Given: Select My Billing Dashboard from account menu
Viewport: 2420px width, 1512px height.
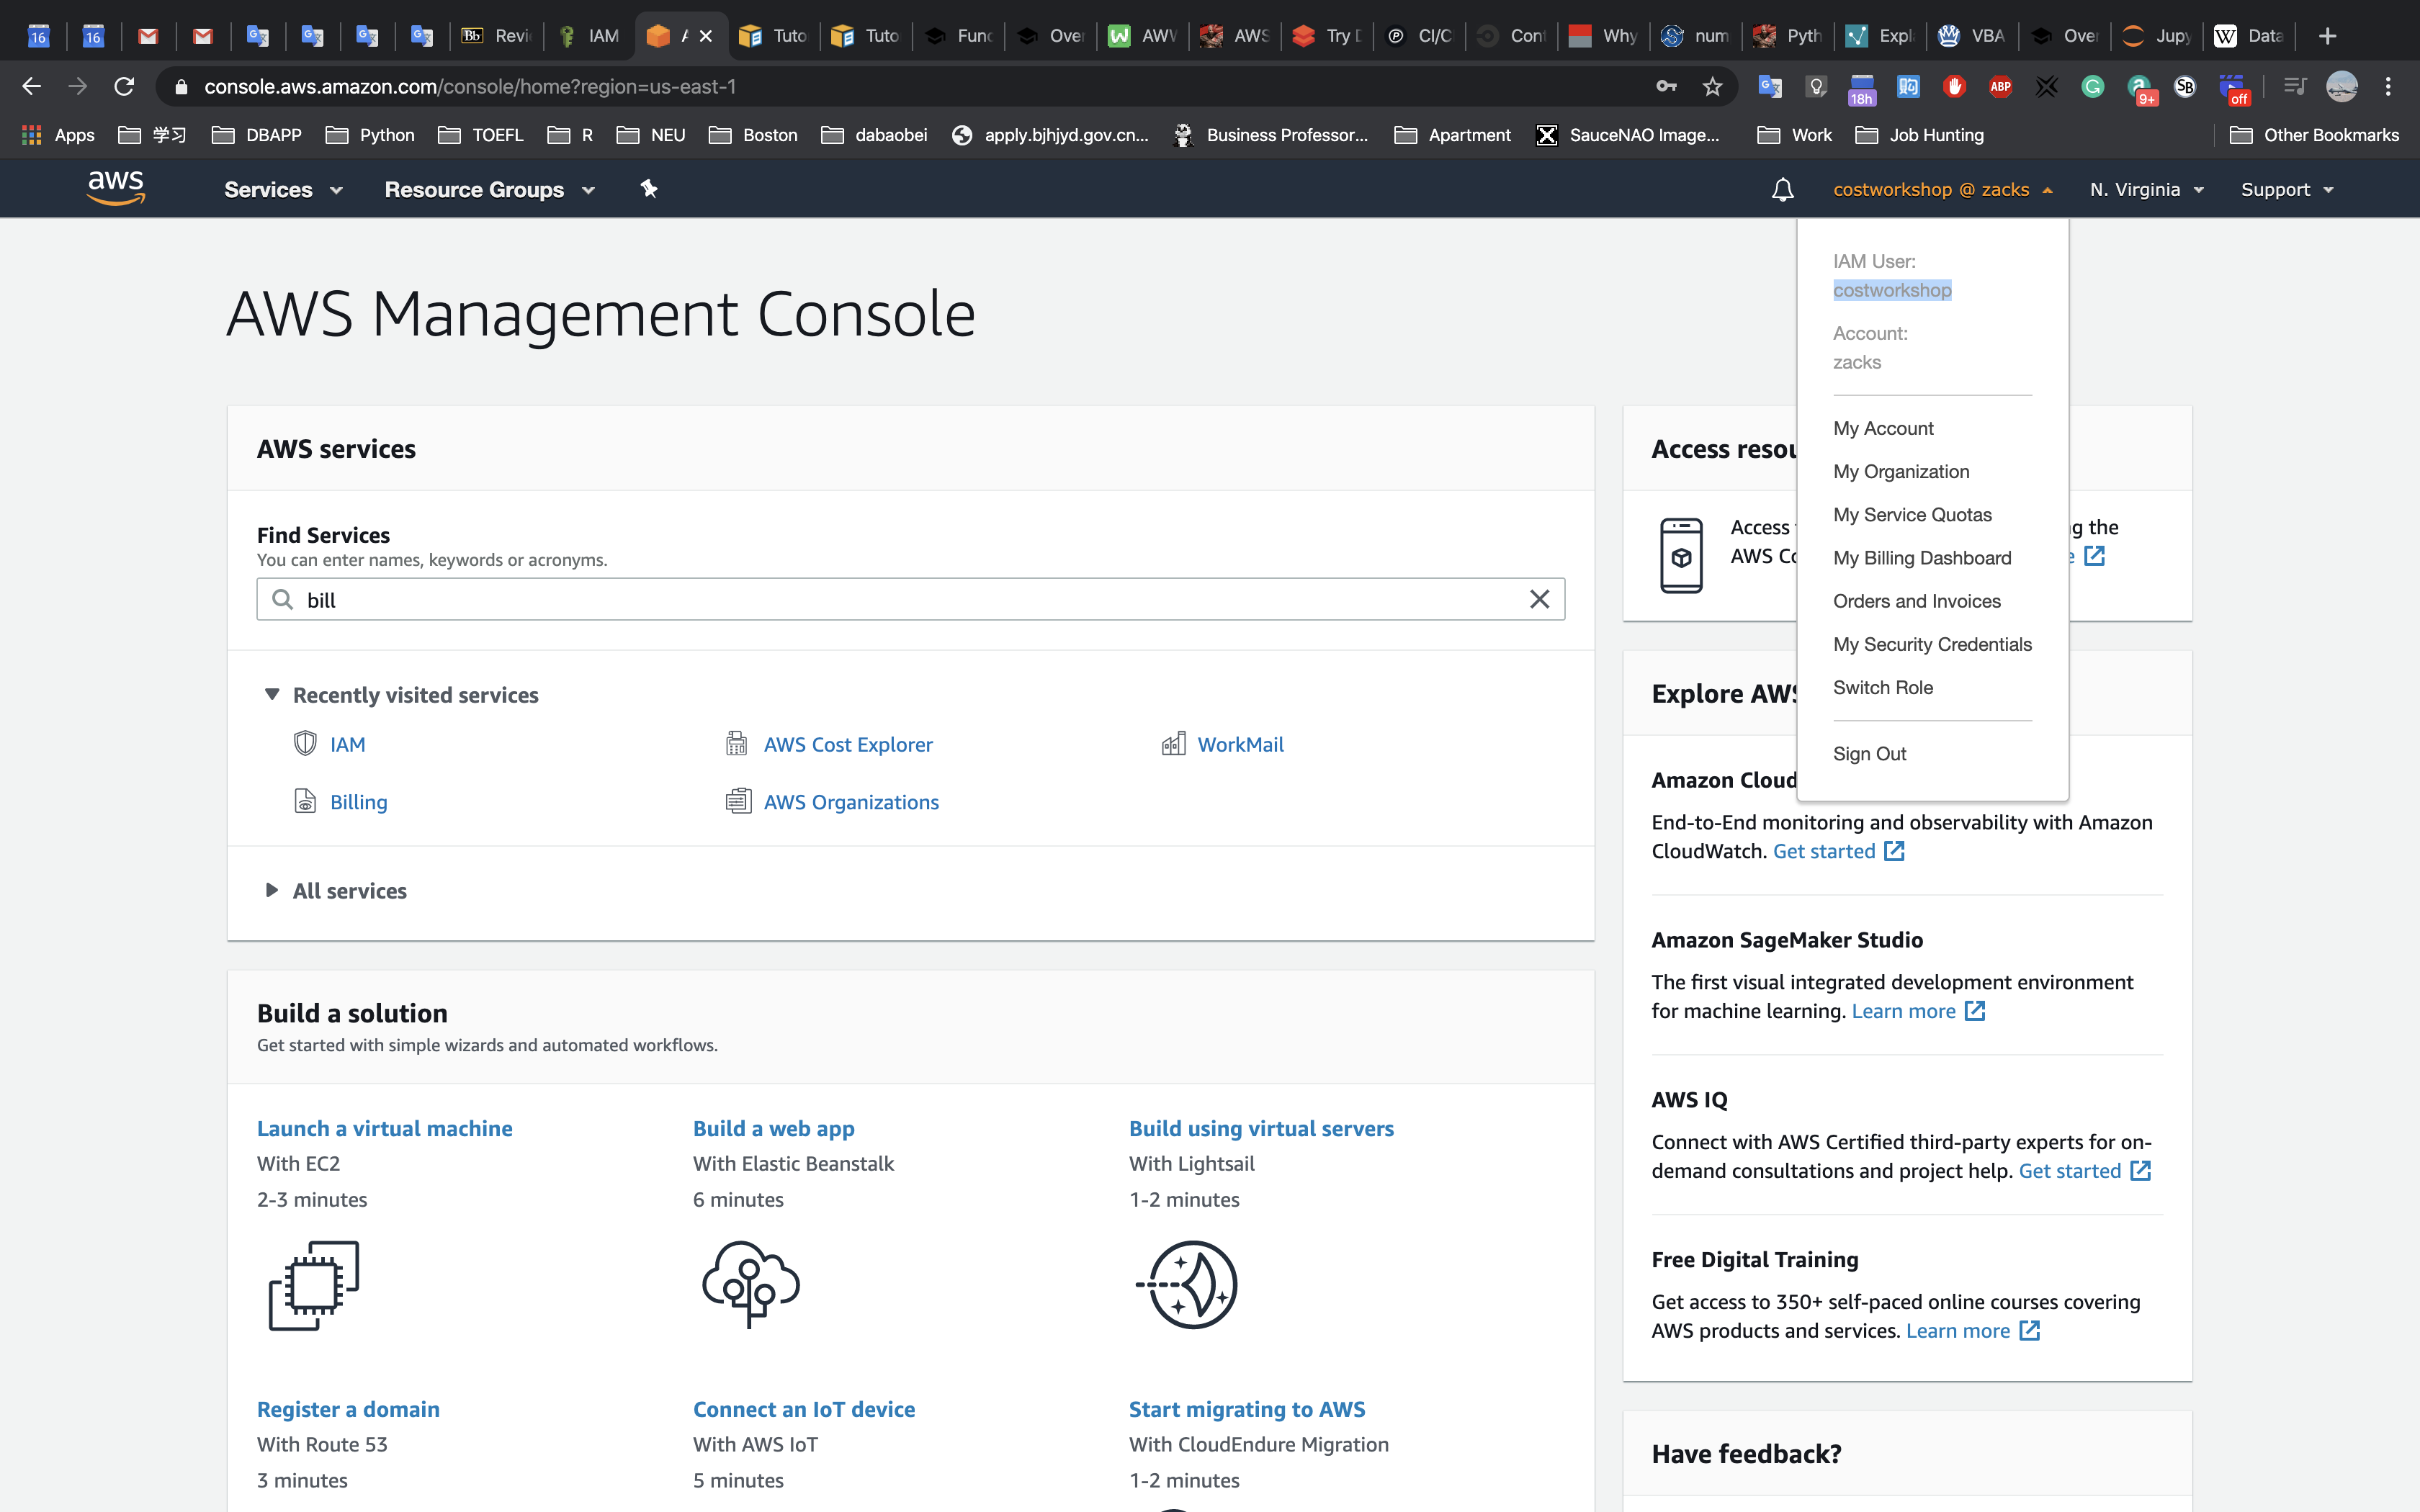Looking at the screenshot, I should pyautogui.click(x=1921, y=558).
